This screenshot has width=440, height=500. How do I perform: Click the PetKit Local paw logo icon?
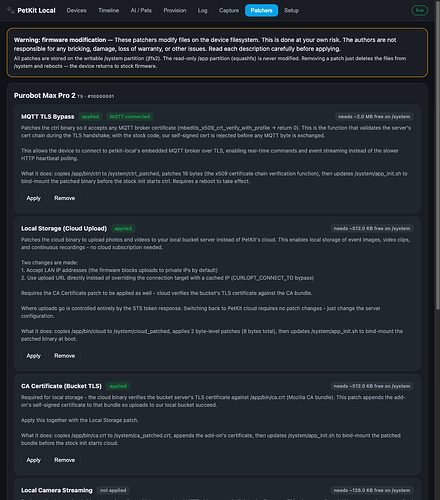pos(11,10)
